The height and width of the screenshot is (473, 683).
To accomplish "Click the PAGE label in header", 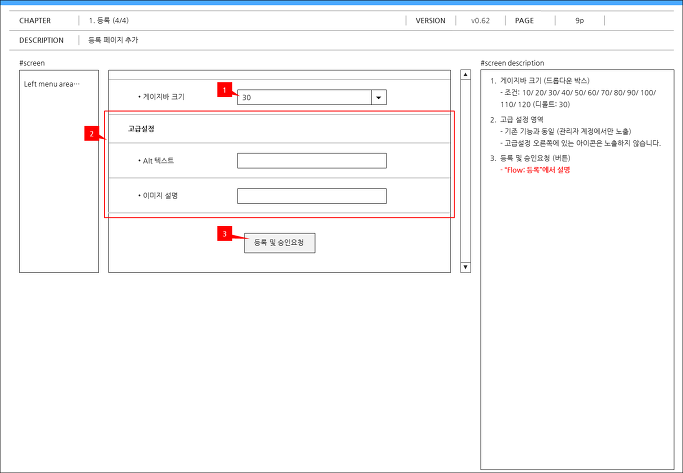I will point(524,20).
